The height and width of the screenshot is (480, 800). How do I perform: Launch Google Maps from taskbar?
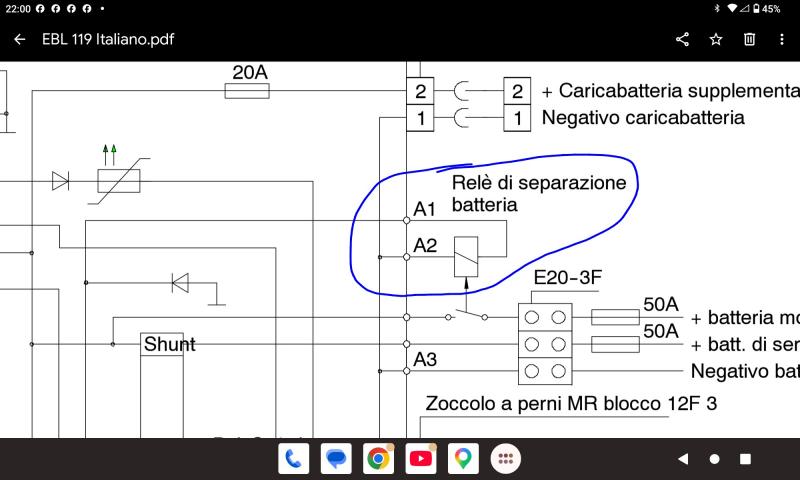(463, 459)
